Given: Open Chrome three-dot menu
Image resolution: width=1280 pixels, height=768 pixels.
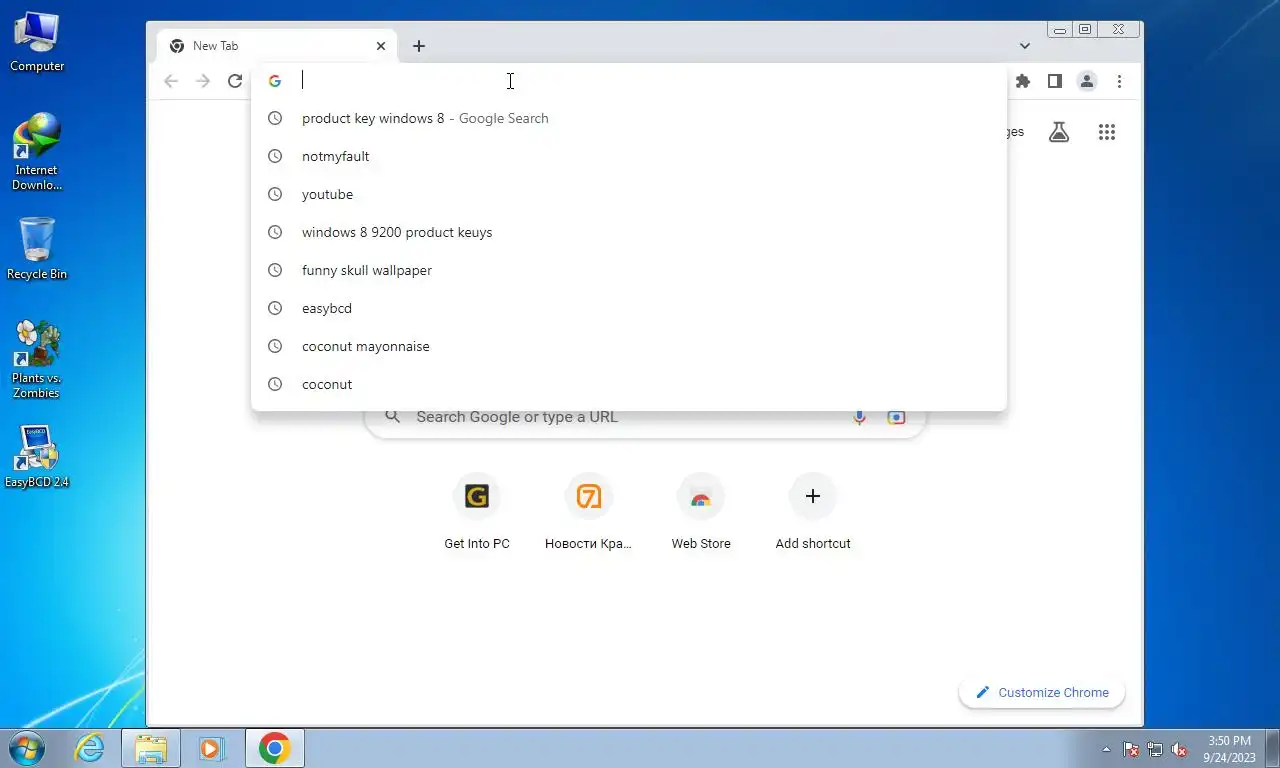Looking at the screenshot, I should (x=1120, y=81).
